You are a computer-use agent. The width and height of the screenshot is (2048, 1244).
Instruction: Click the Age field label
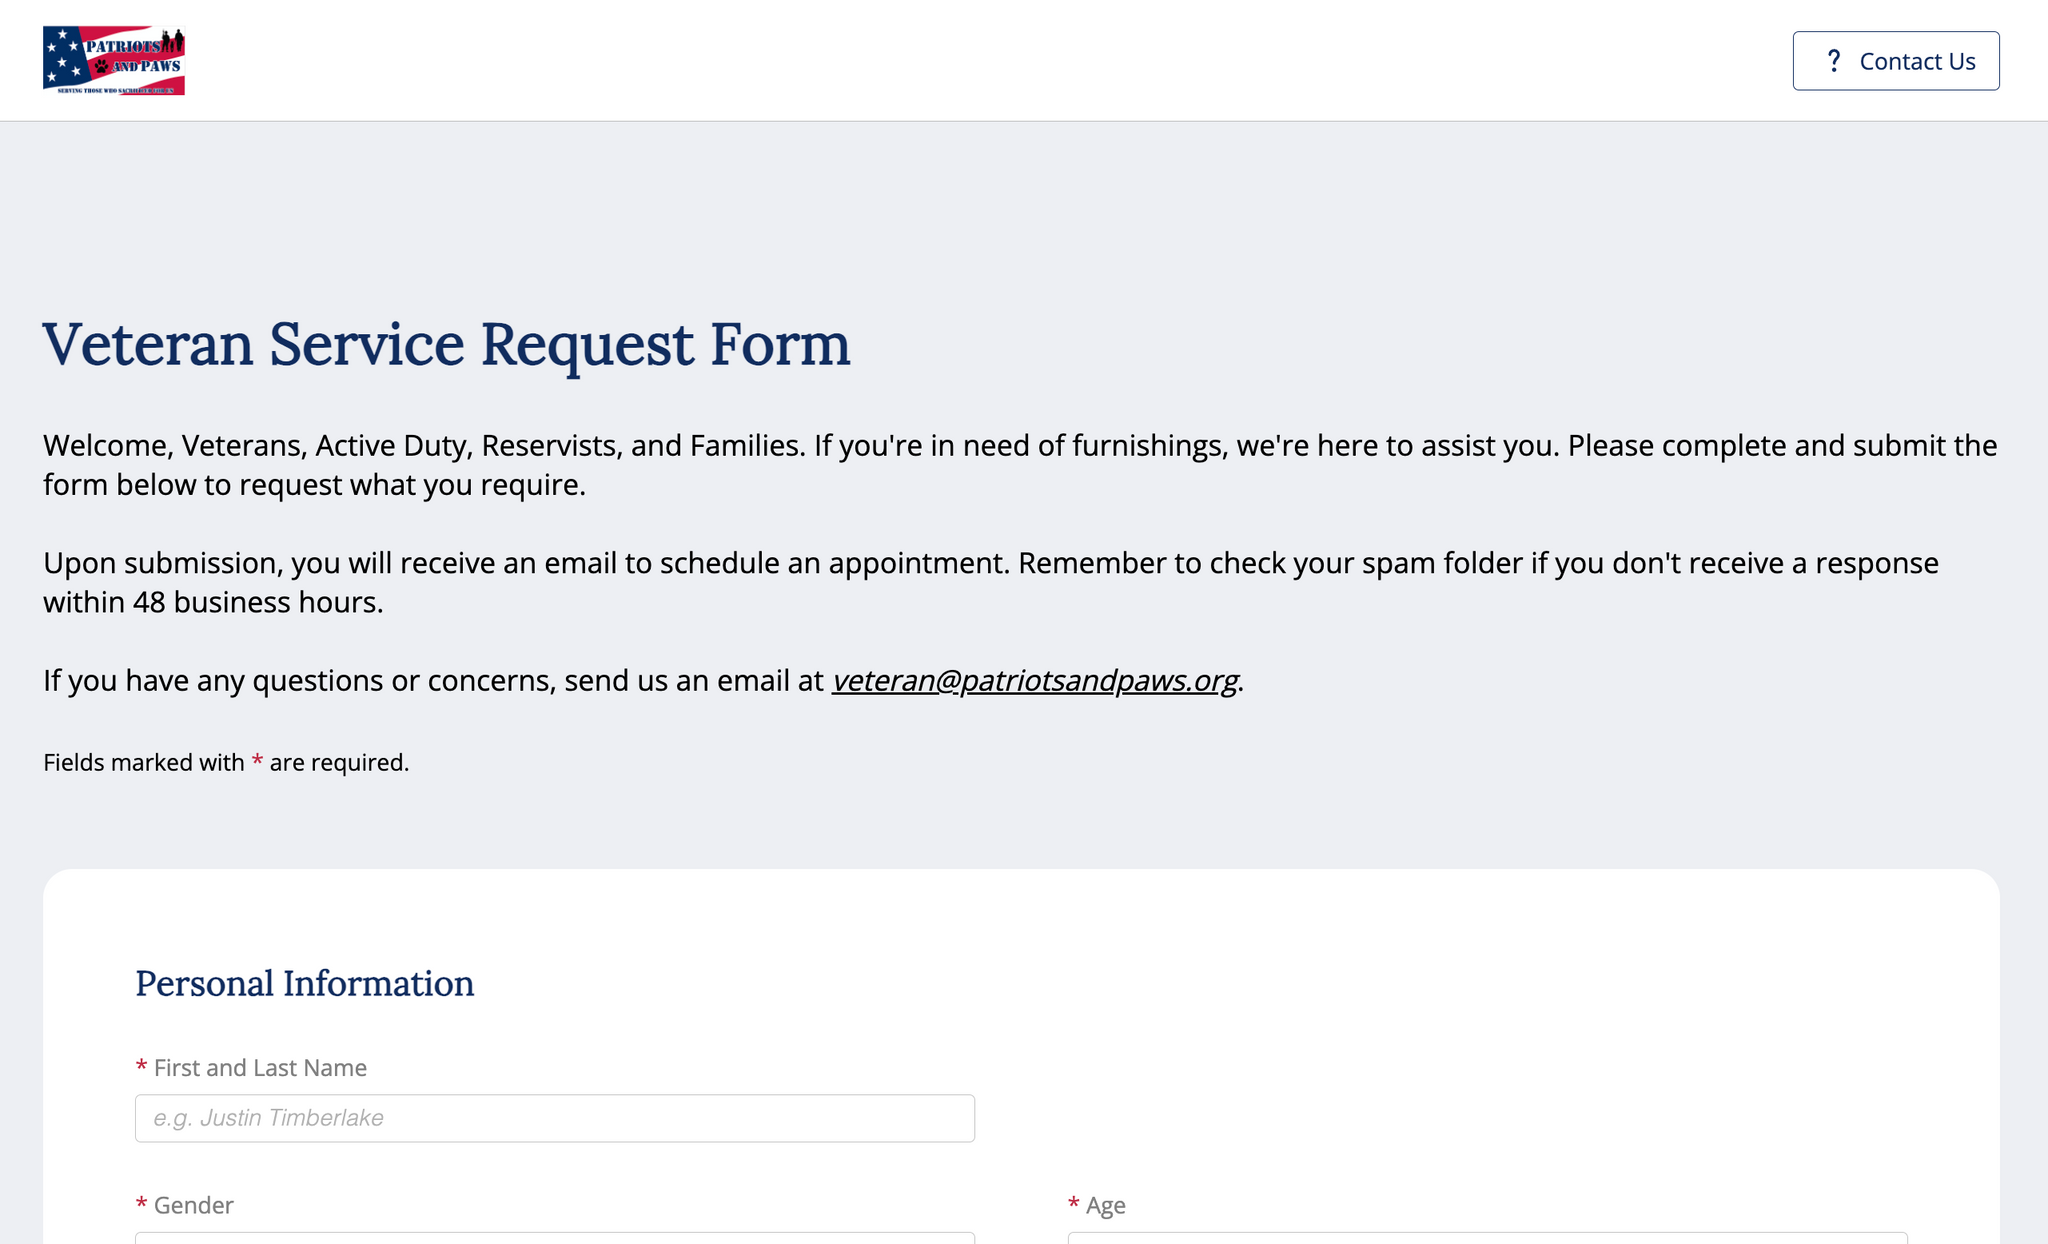pyautogui.click(x=1105, y=1205)
